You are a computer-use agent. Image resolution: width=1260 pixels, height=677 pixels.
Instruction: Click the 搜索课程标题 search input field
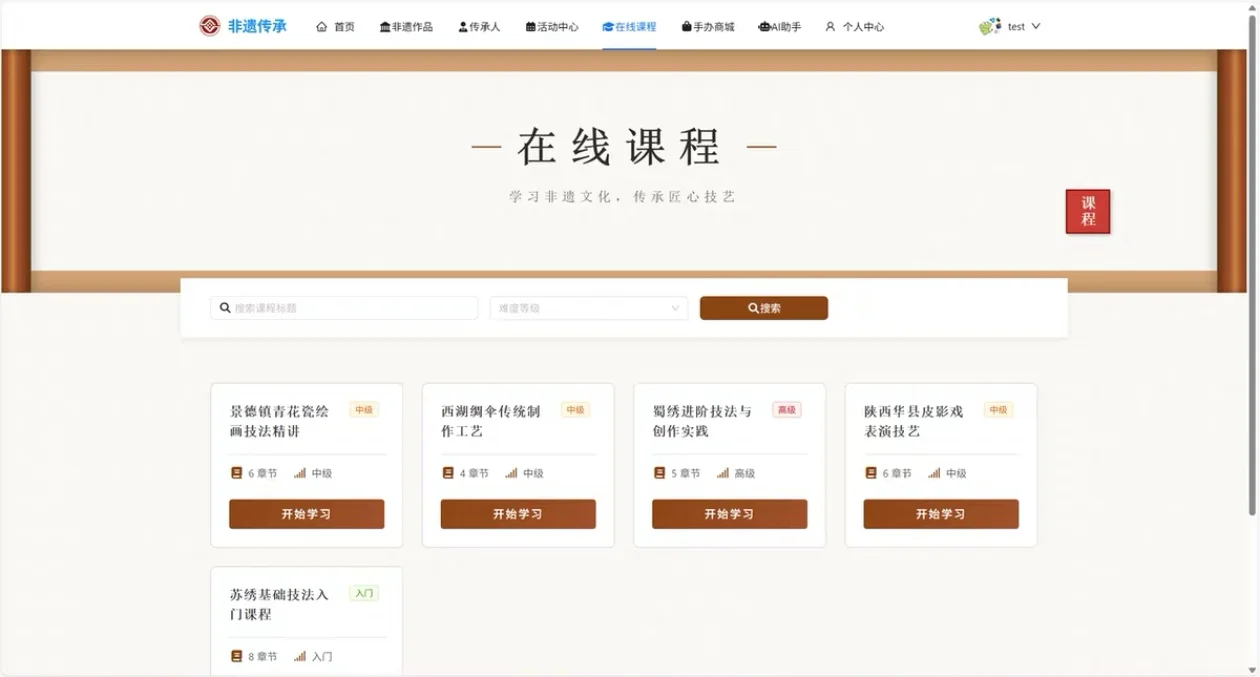click(x=343, y=307)
